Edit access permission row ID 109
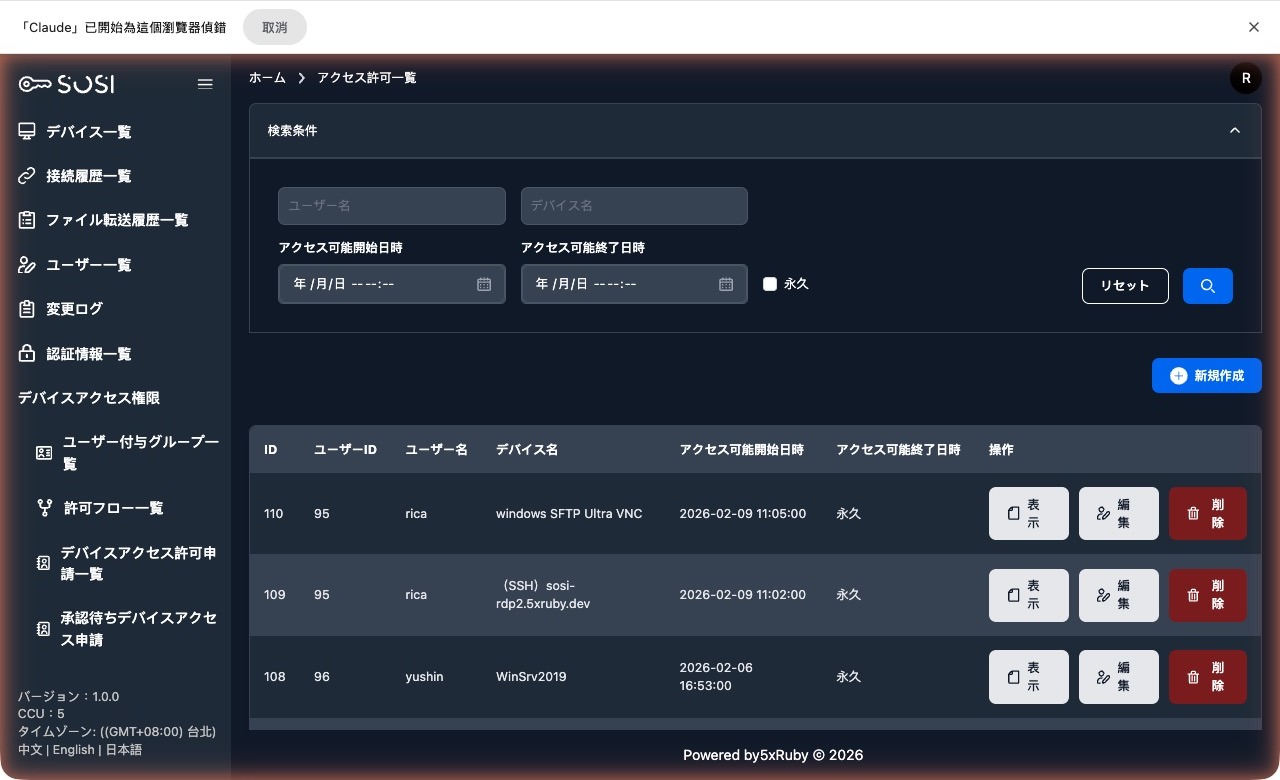 (x=1118, y=595)
